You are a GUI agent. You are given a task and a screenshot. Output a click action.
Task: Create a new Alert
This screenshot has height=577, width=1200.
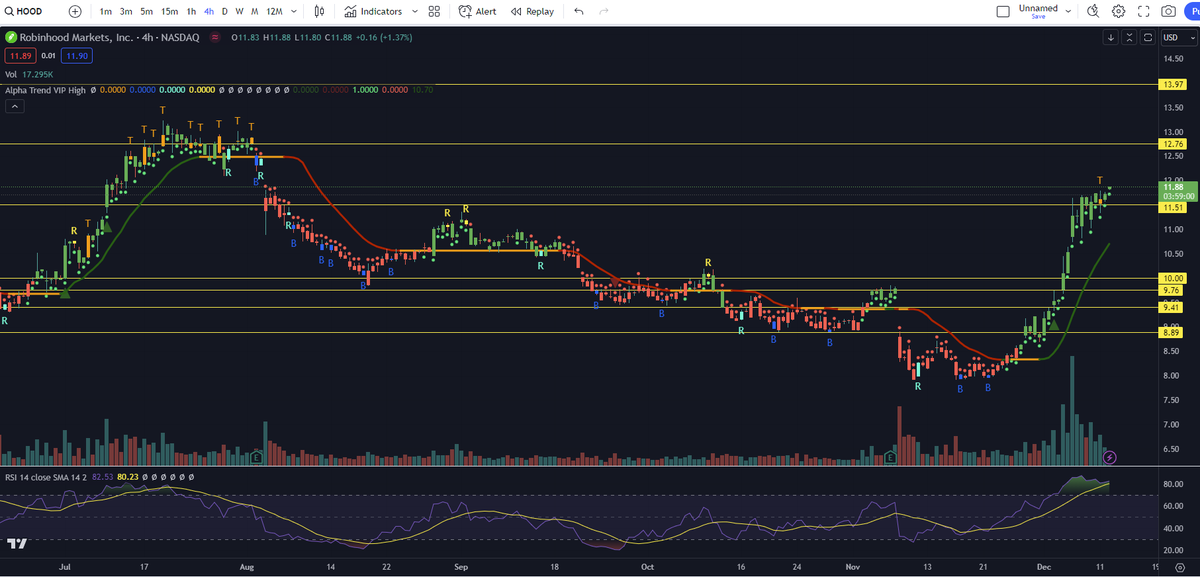click(x=478, y=12)
